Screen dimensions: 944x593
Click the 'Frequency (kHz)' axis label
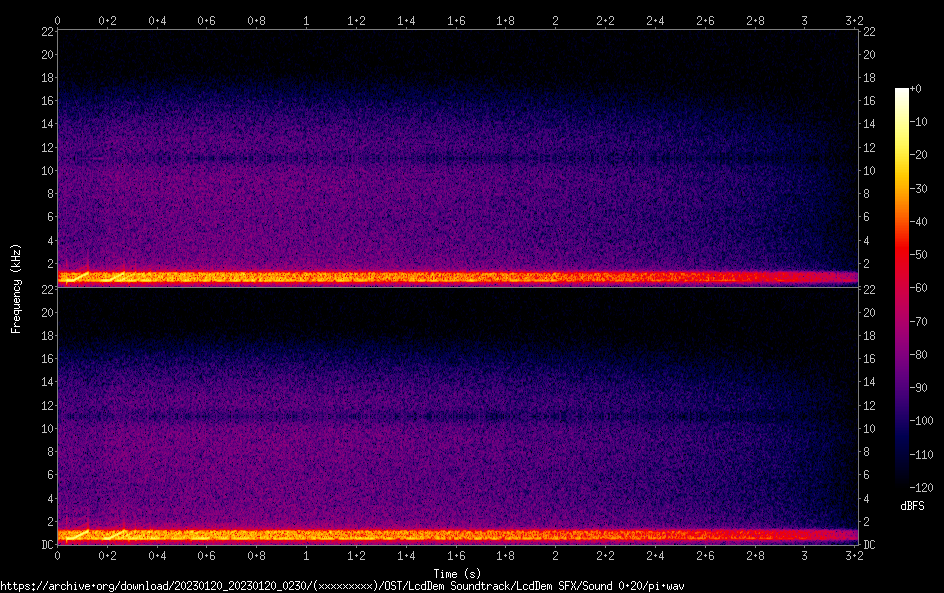[15, 287]
